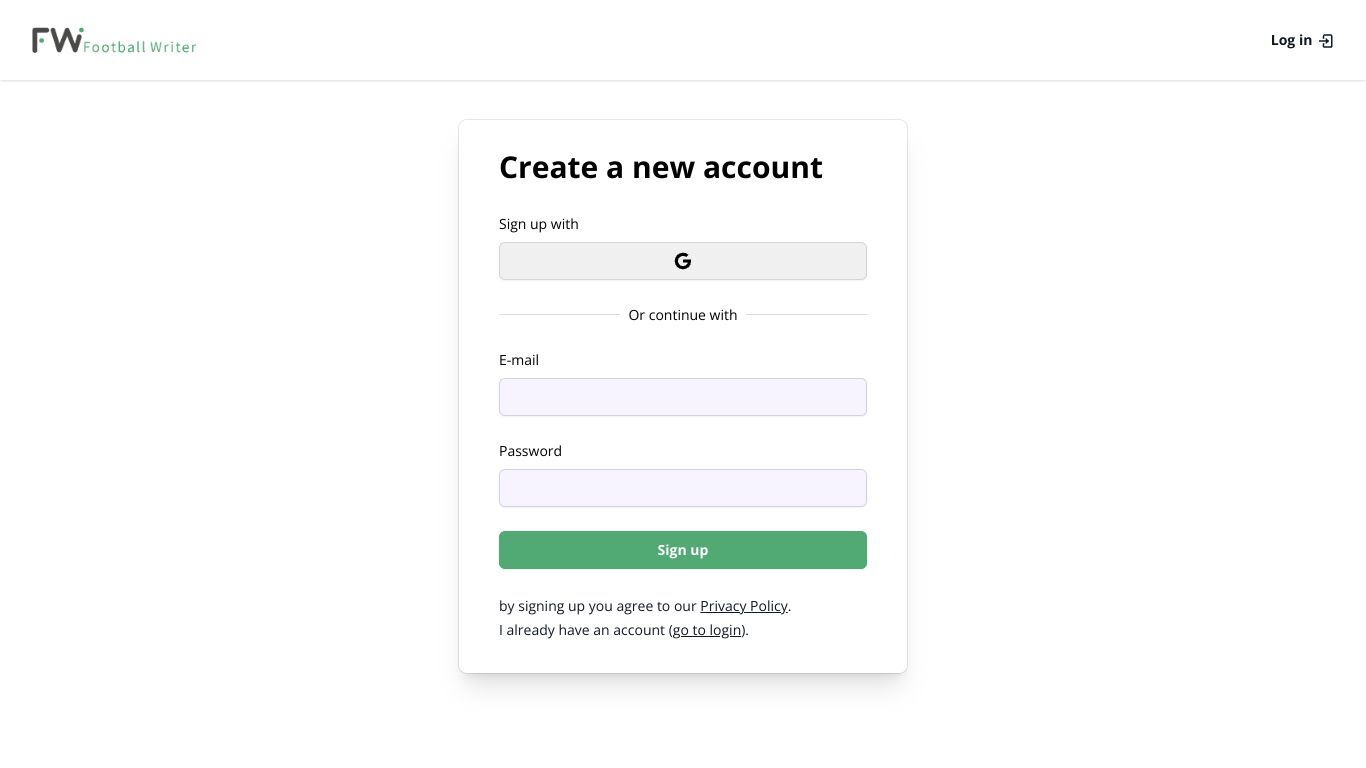The width and height of the screenshot is (1366, 768).
Task: Click the E-mail field label
Action: point(519,360)
